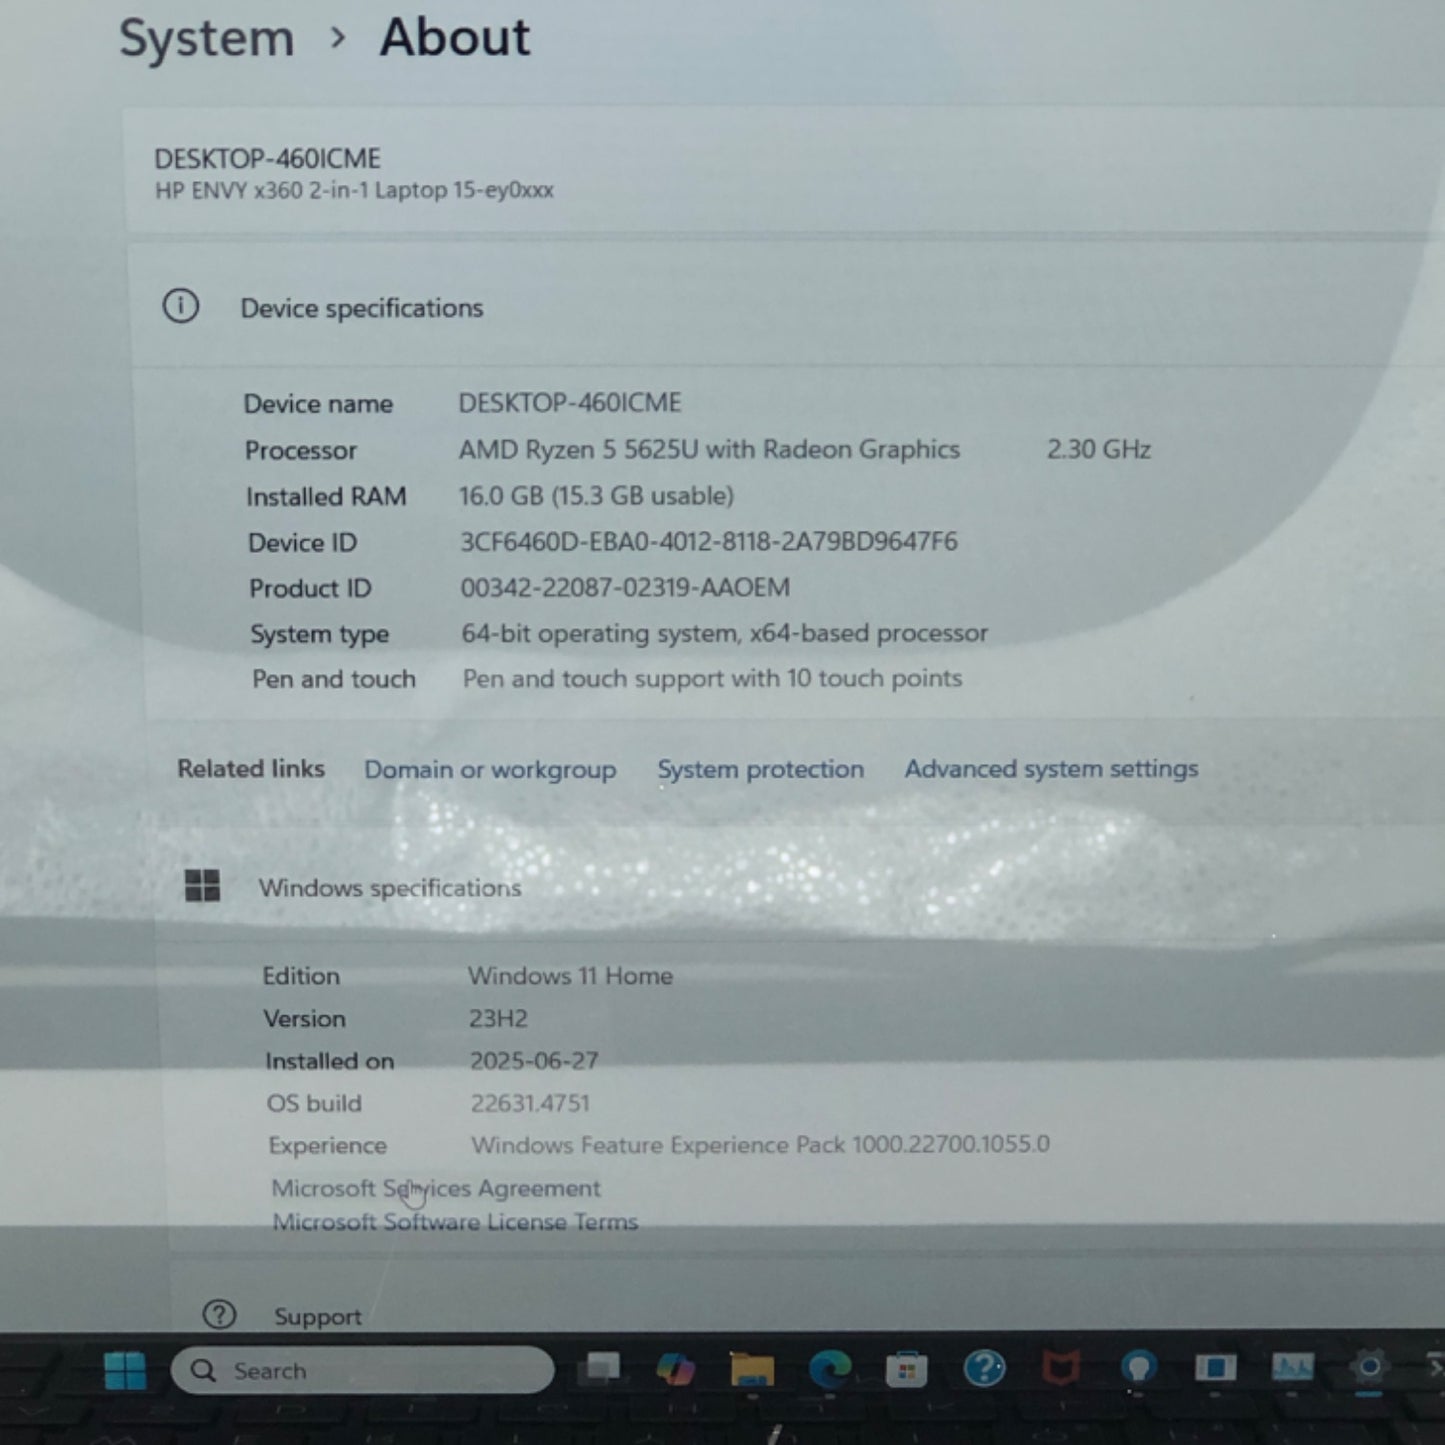Viewport: 1445px width, 1445px height.
Task: Select the 16.0 GB installed RAM value
Action: pos(597,496)
